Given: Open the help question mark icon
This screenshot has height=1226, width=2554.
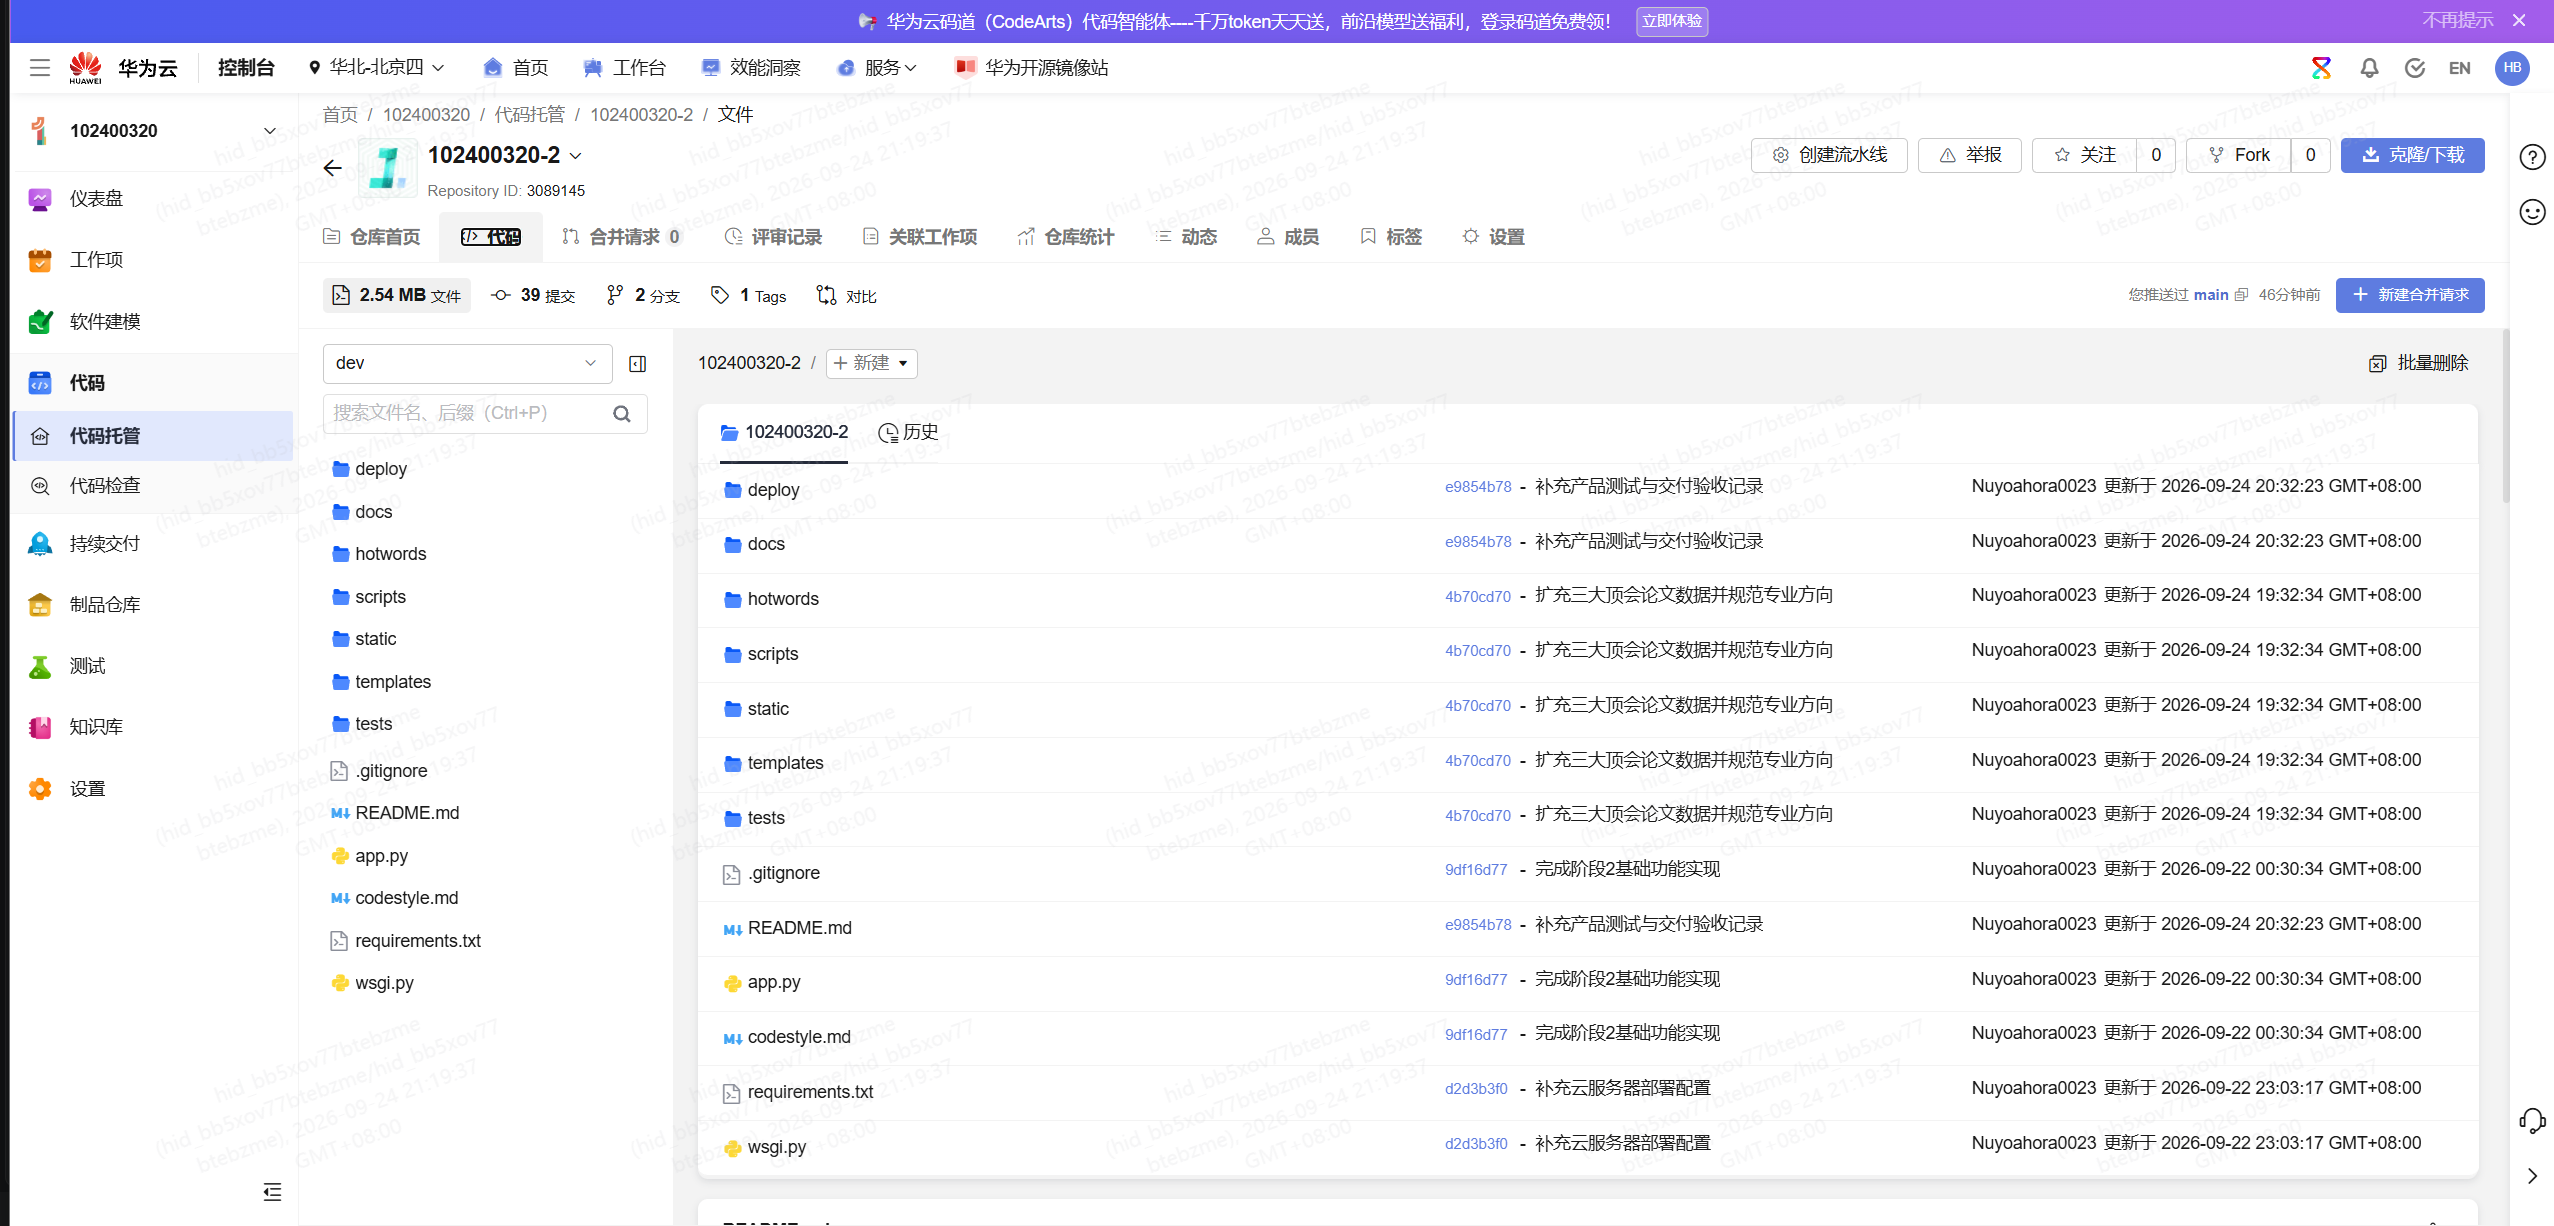Looking at the screenshot, I should pyautogui.click(x=2532, y=157).
